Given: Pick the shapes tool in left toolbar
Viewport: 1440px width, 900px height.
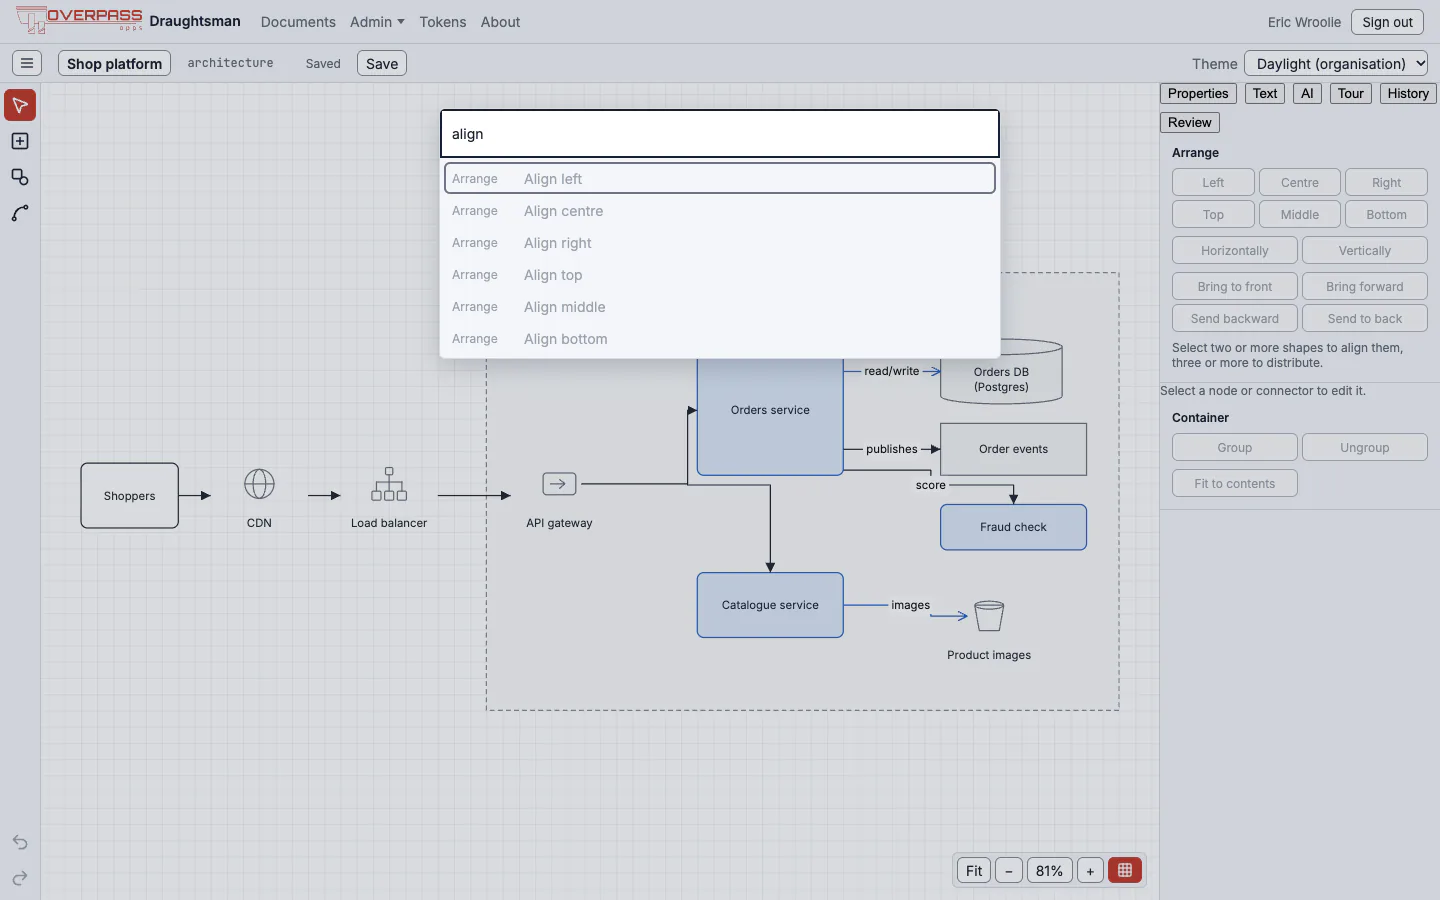Looking at the screenshot, I should pos(20,177).
